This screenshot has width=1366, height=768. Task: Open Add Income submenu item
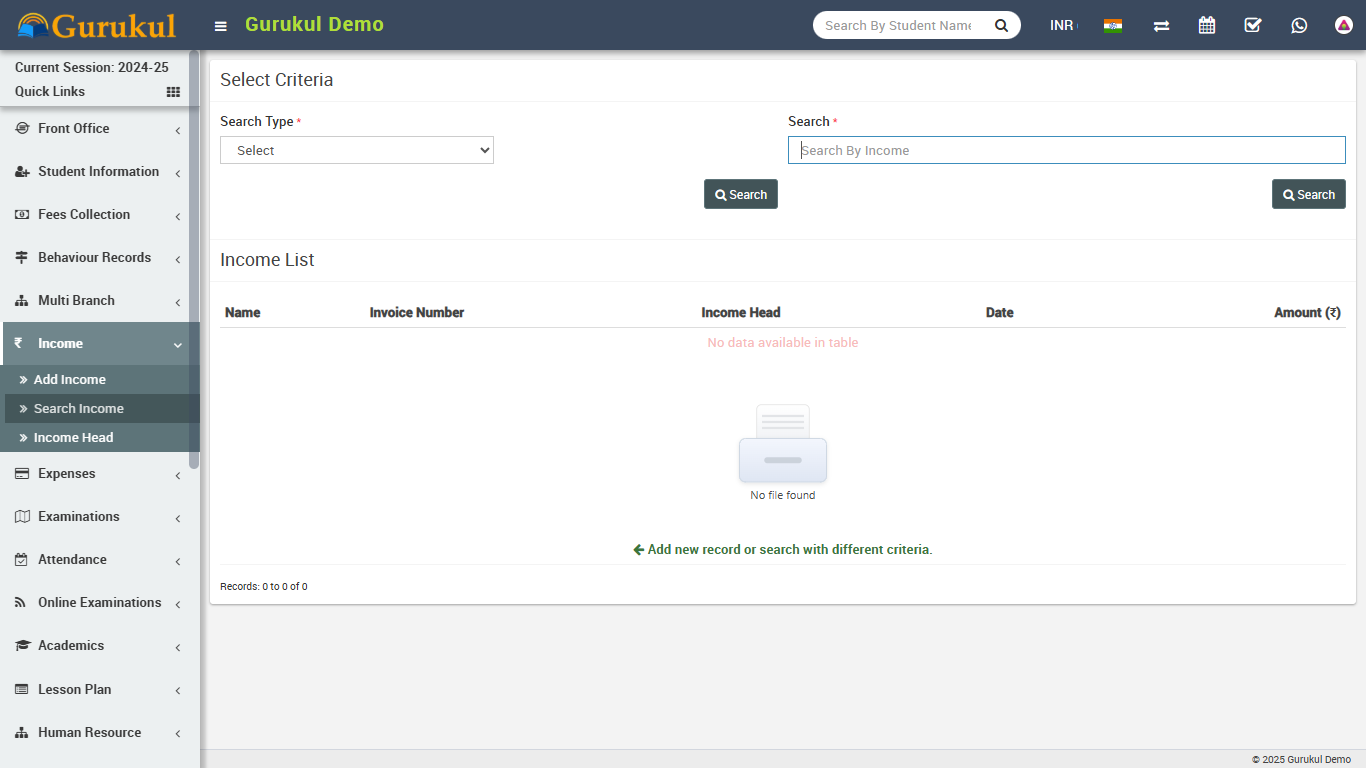[x=70, y=380]
